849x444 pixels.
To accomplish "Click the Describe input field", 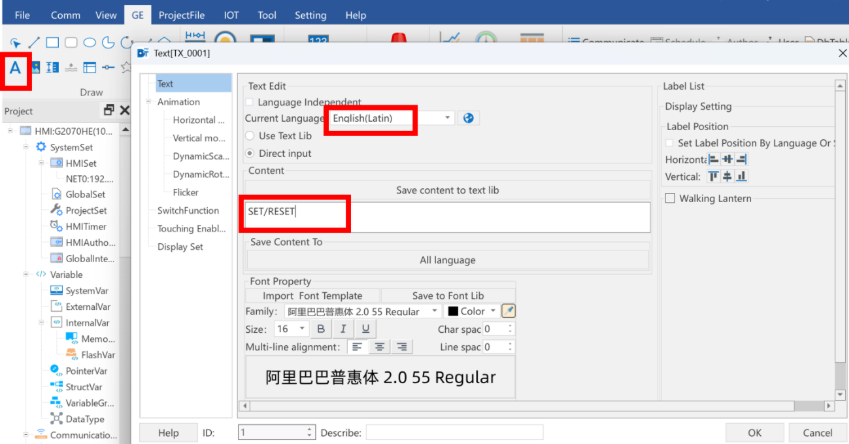I will click(x=454, y=433).
